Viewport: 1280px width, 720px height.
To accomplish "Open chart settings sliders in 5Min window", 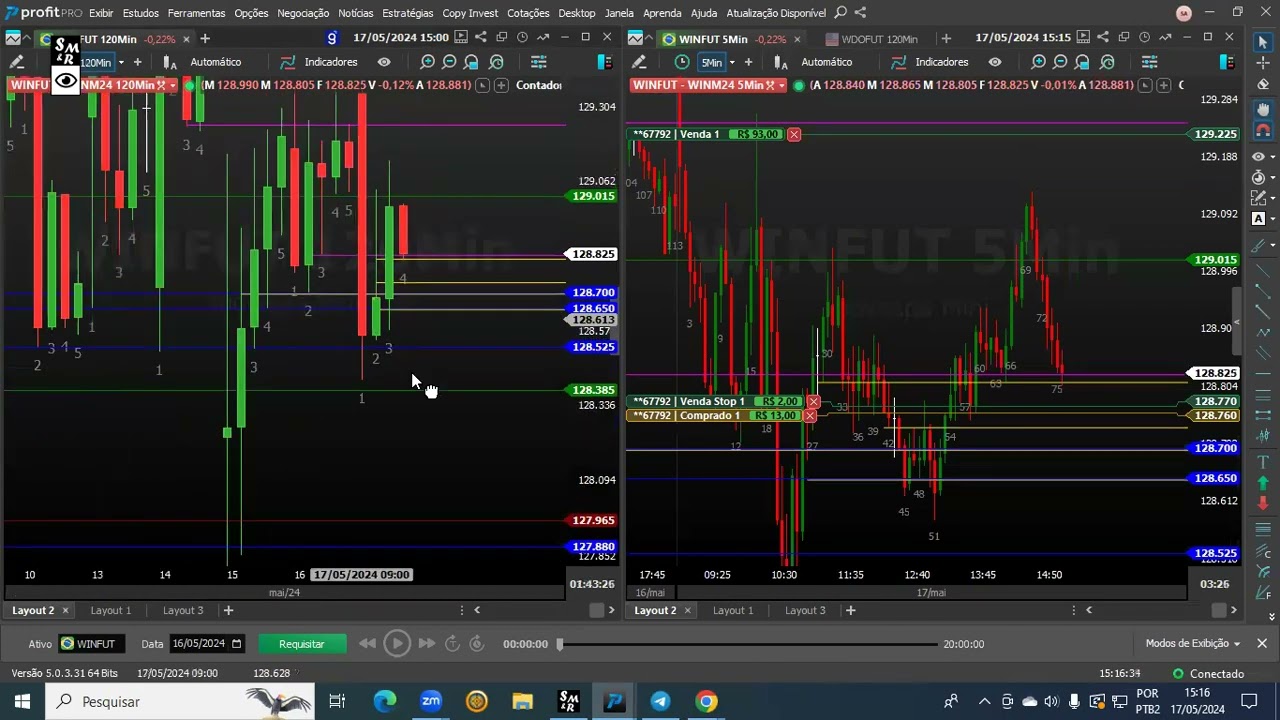I will pos(1149,62).
